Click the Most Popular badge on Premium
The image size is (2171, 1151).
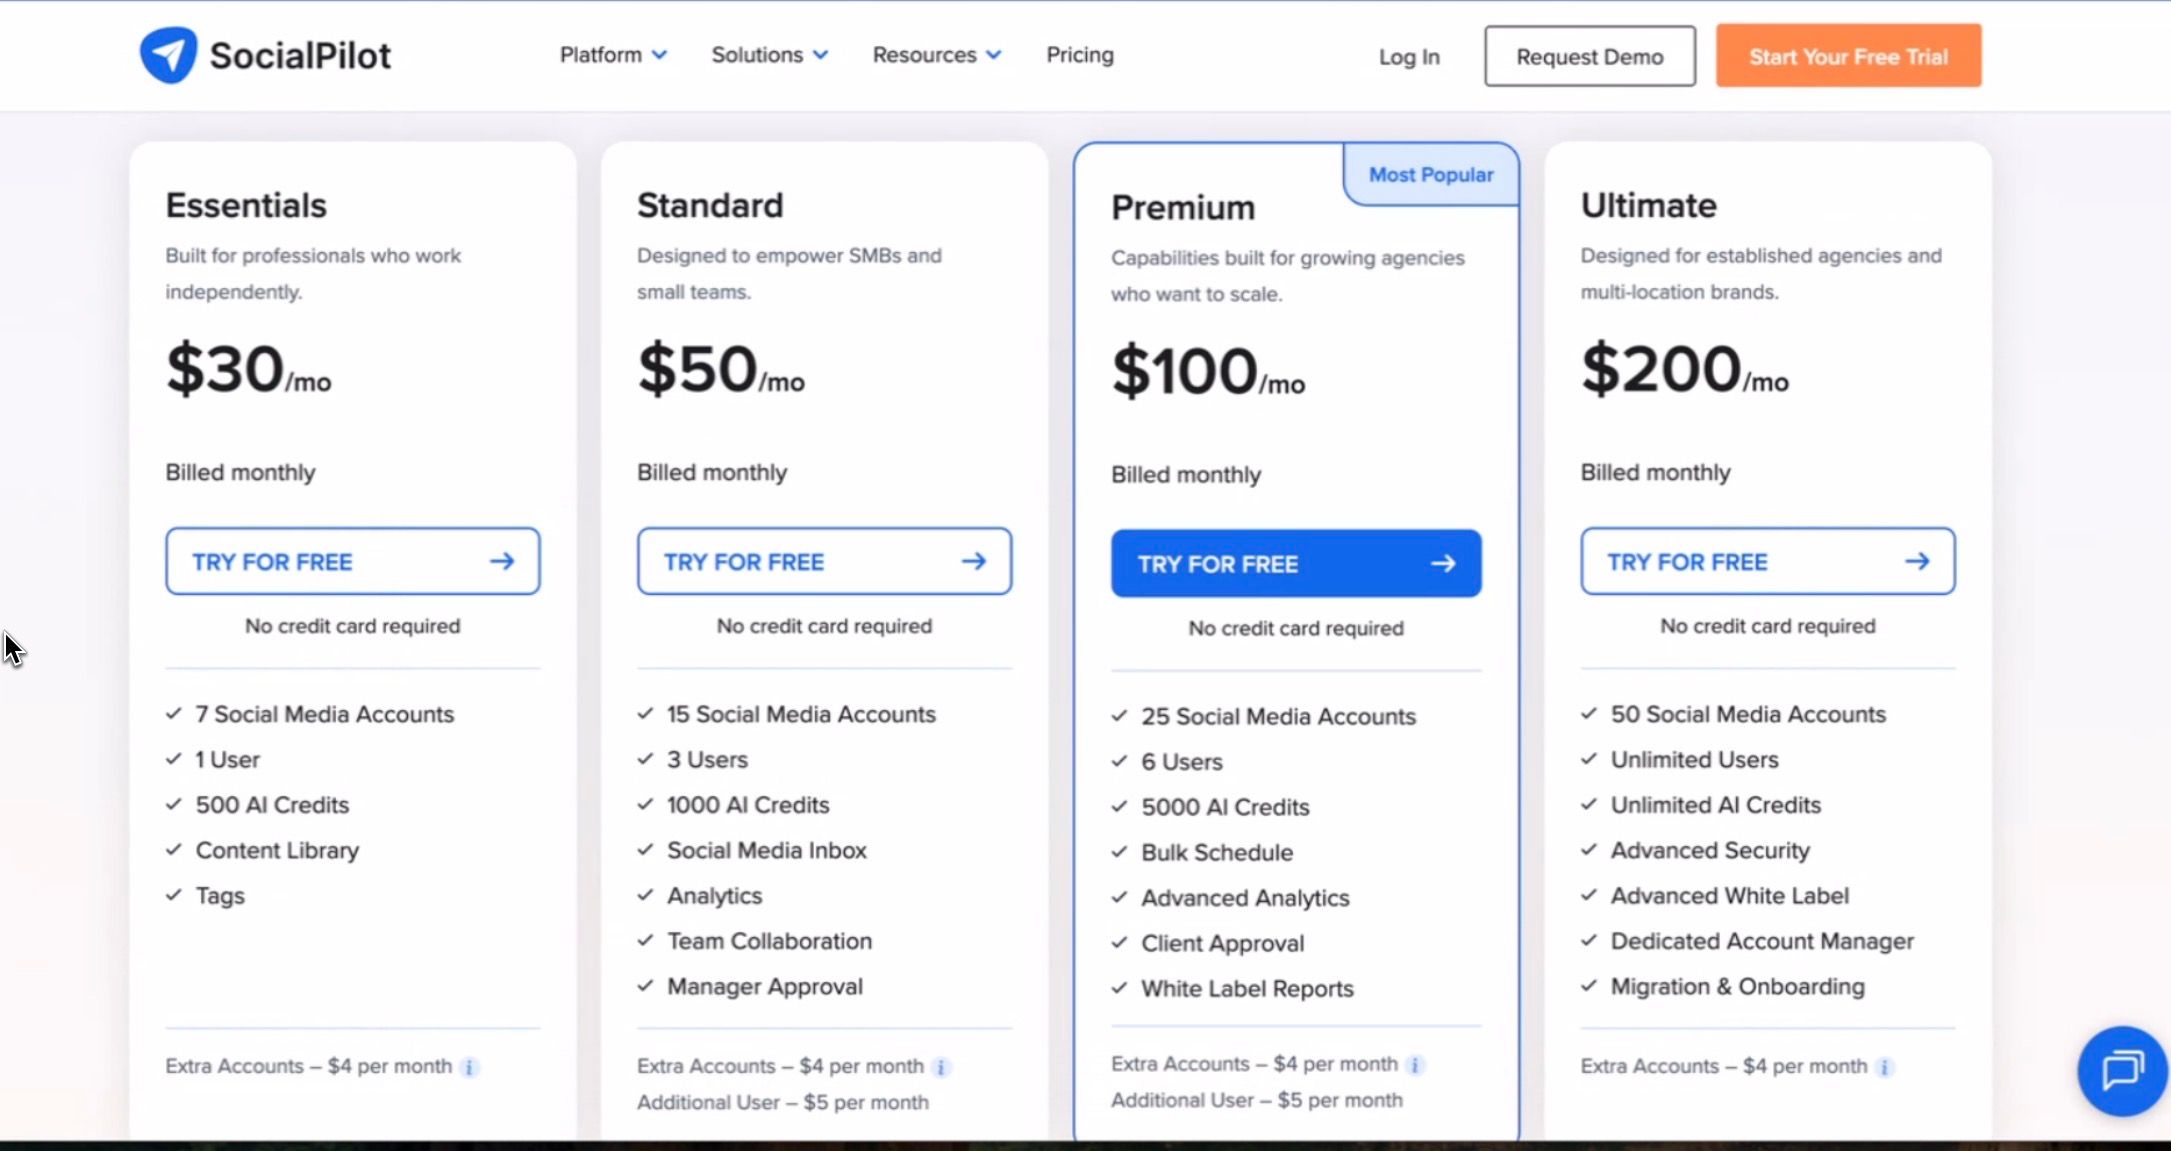pyautogui.click(x=1431, y=174)
